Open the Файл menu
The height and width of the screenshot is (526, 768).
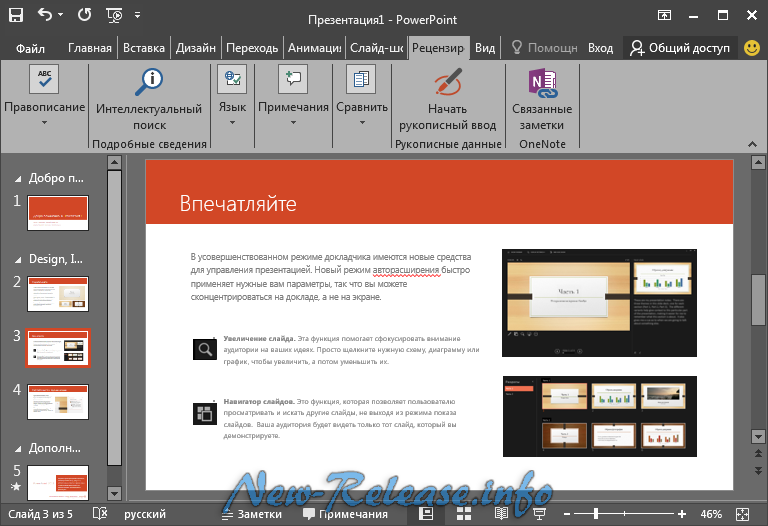(30, 47)
